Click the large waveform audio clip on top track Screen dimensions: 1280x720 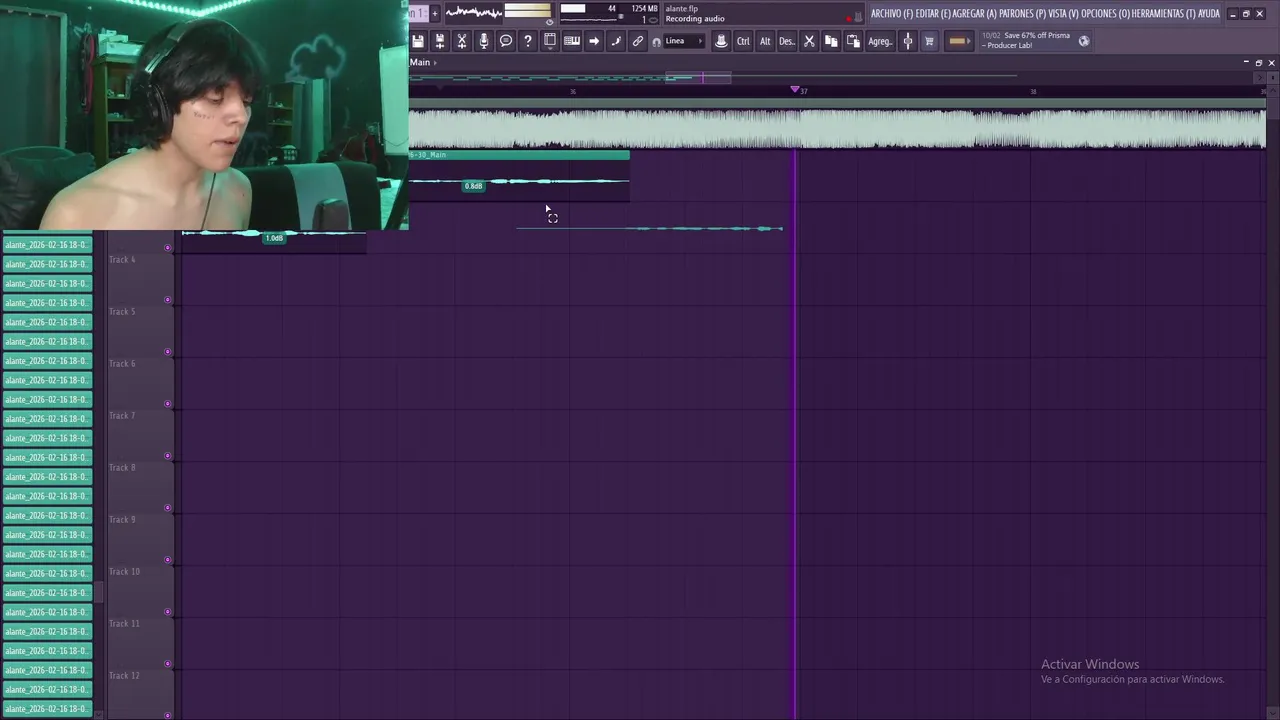[x=837, y=129]
